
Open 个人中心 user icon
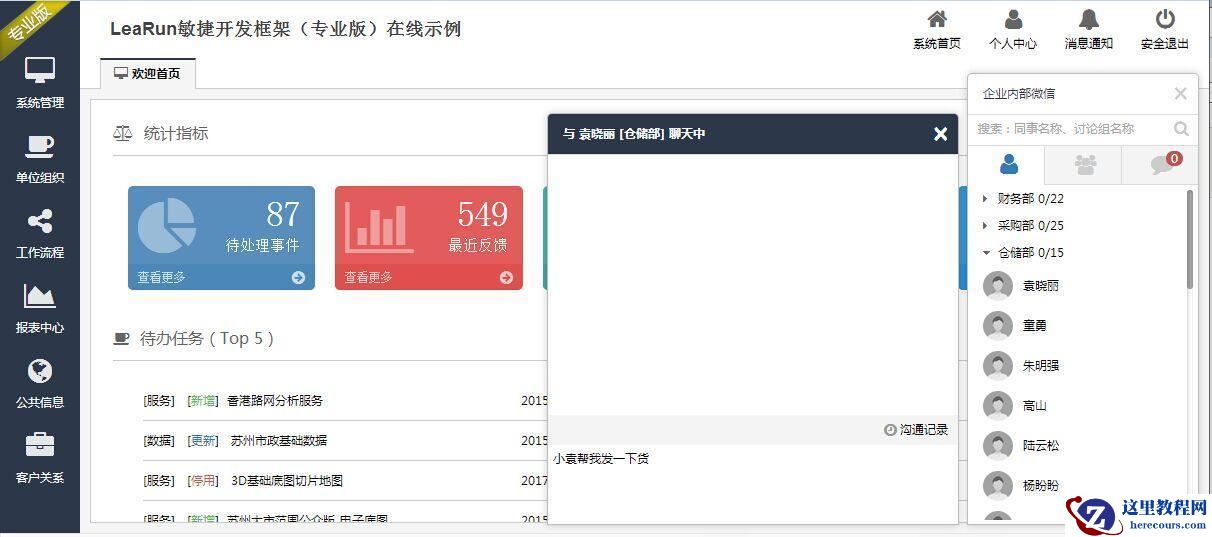pyautogui.click(x=1013, y=19)
